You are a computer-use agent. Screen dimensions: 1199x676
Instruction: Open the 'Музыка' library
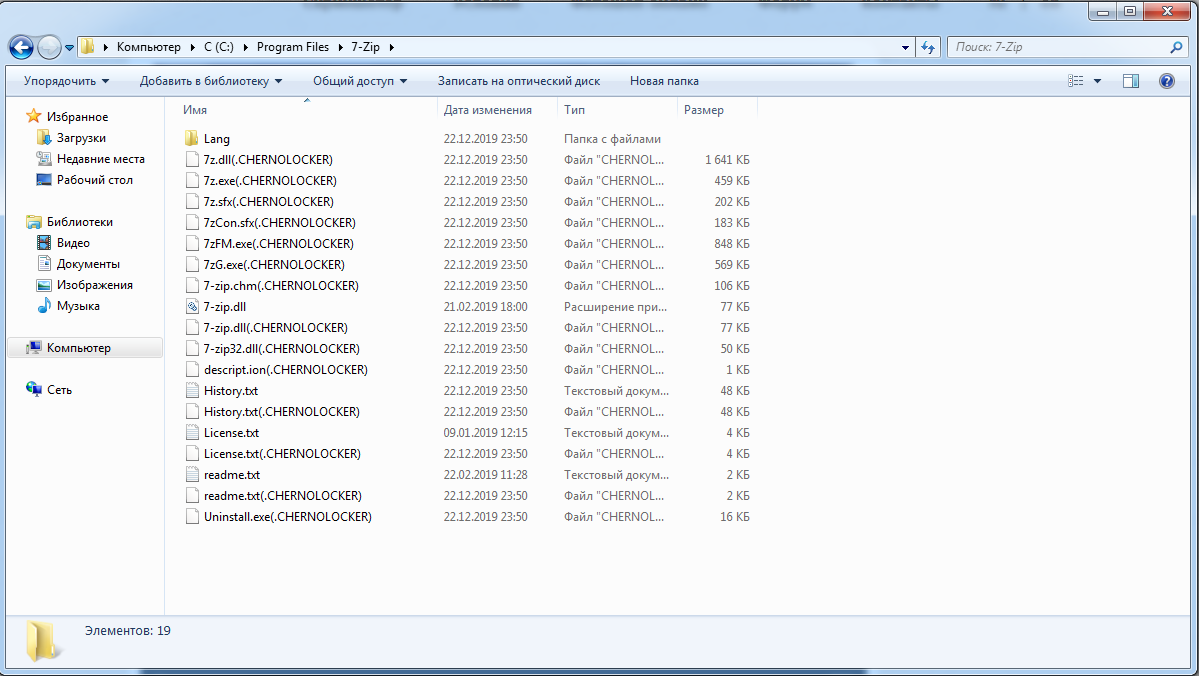coord(78,306)
